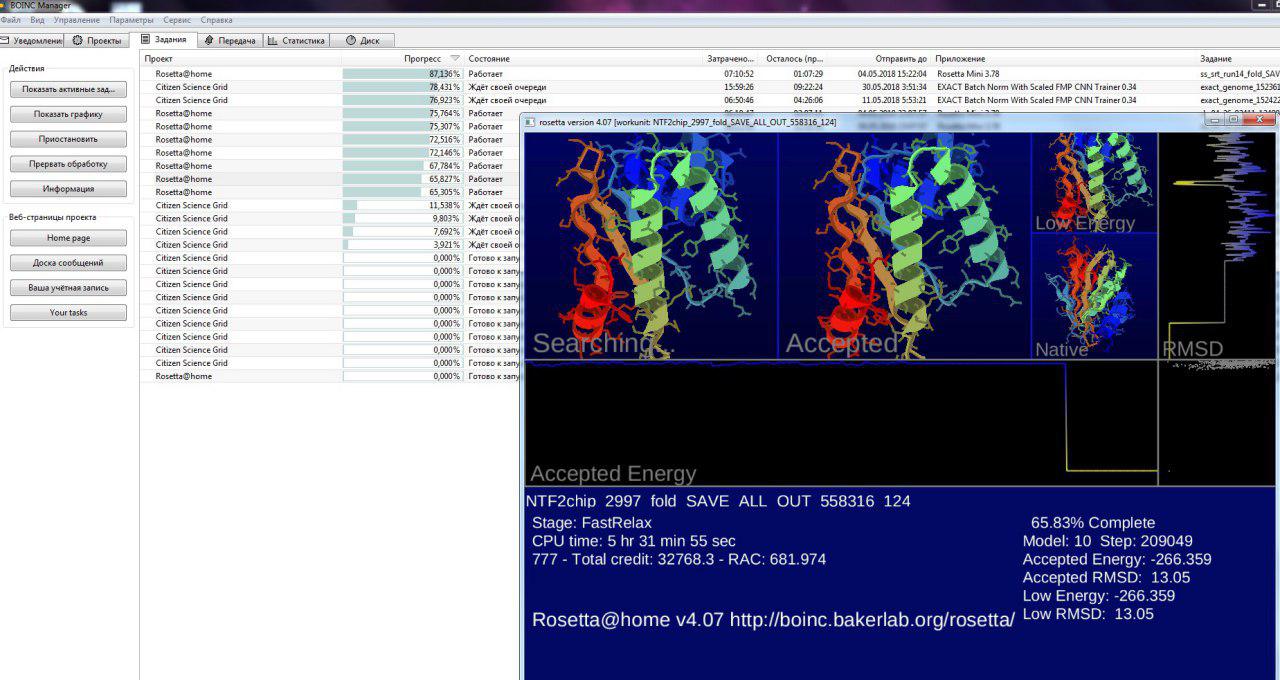Screen dimensions: 1280x680
Task: Sort by the Проект column header
Action: pyautogui.click(x=241, y=59)
